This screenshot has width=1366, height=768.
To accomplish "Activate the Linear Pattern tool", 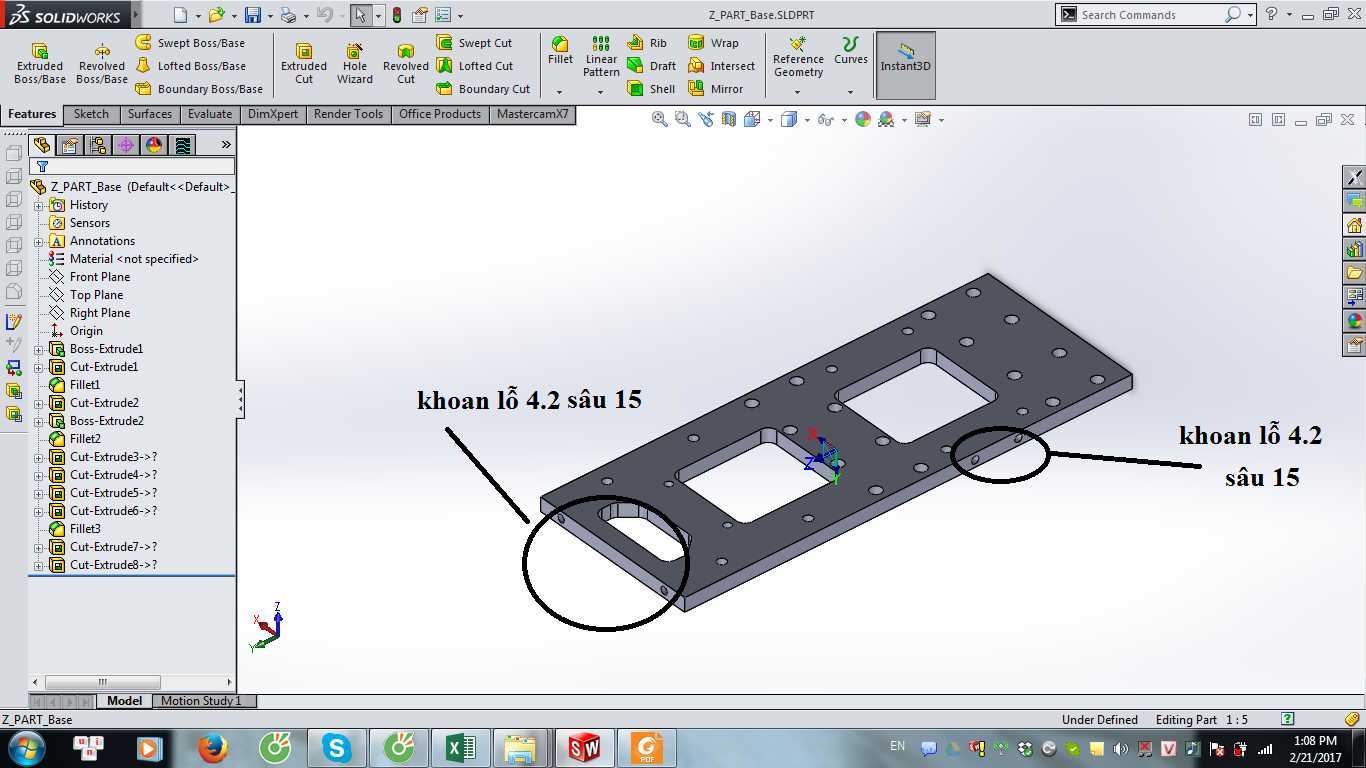I will click(601, 57).
